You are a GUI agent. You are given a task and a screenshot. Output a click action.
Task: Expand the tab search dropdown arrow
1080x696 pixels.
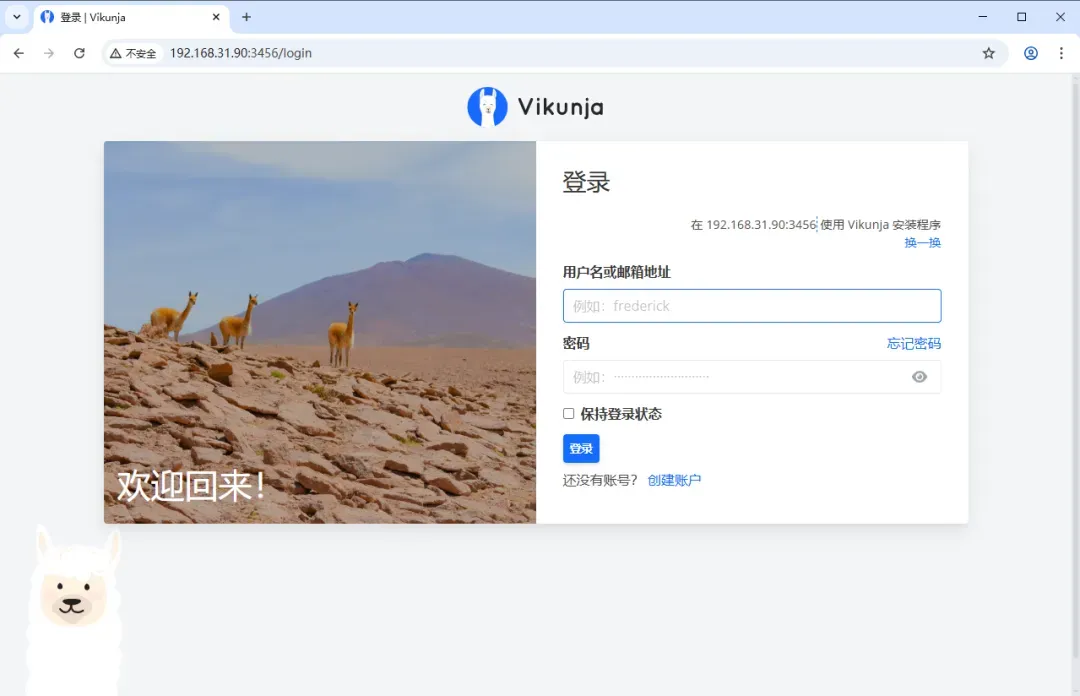16,17
